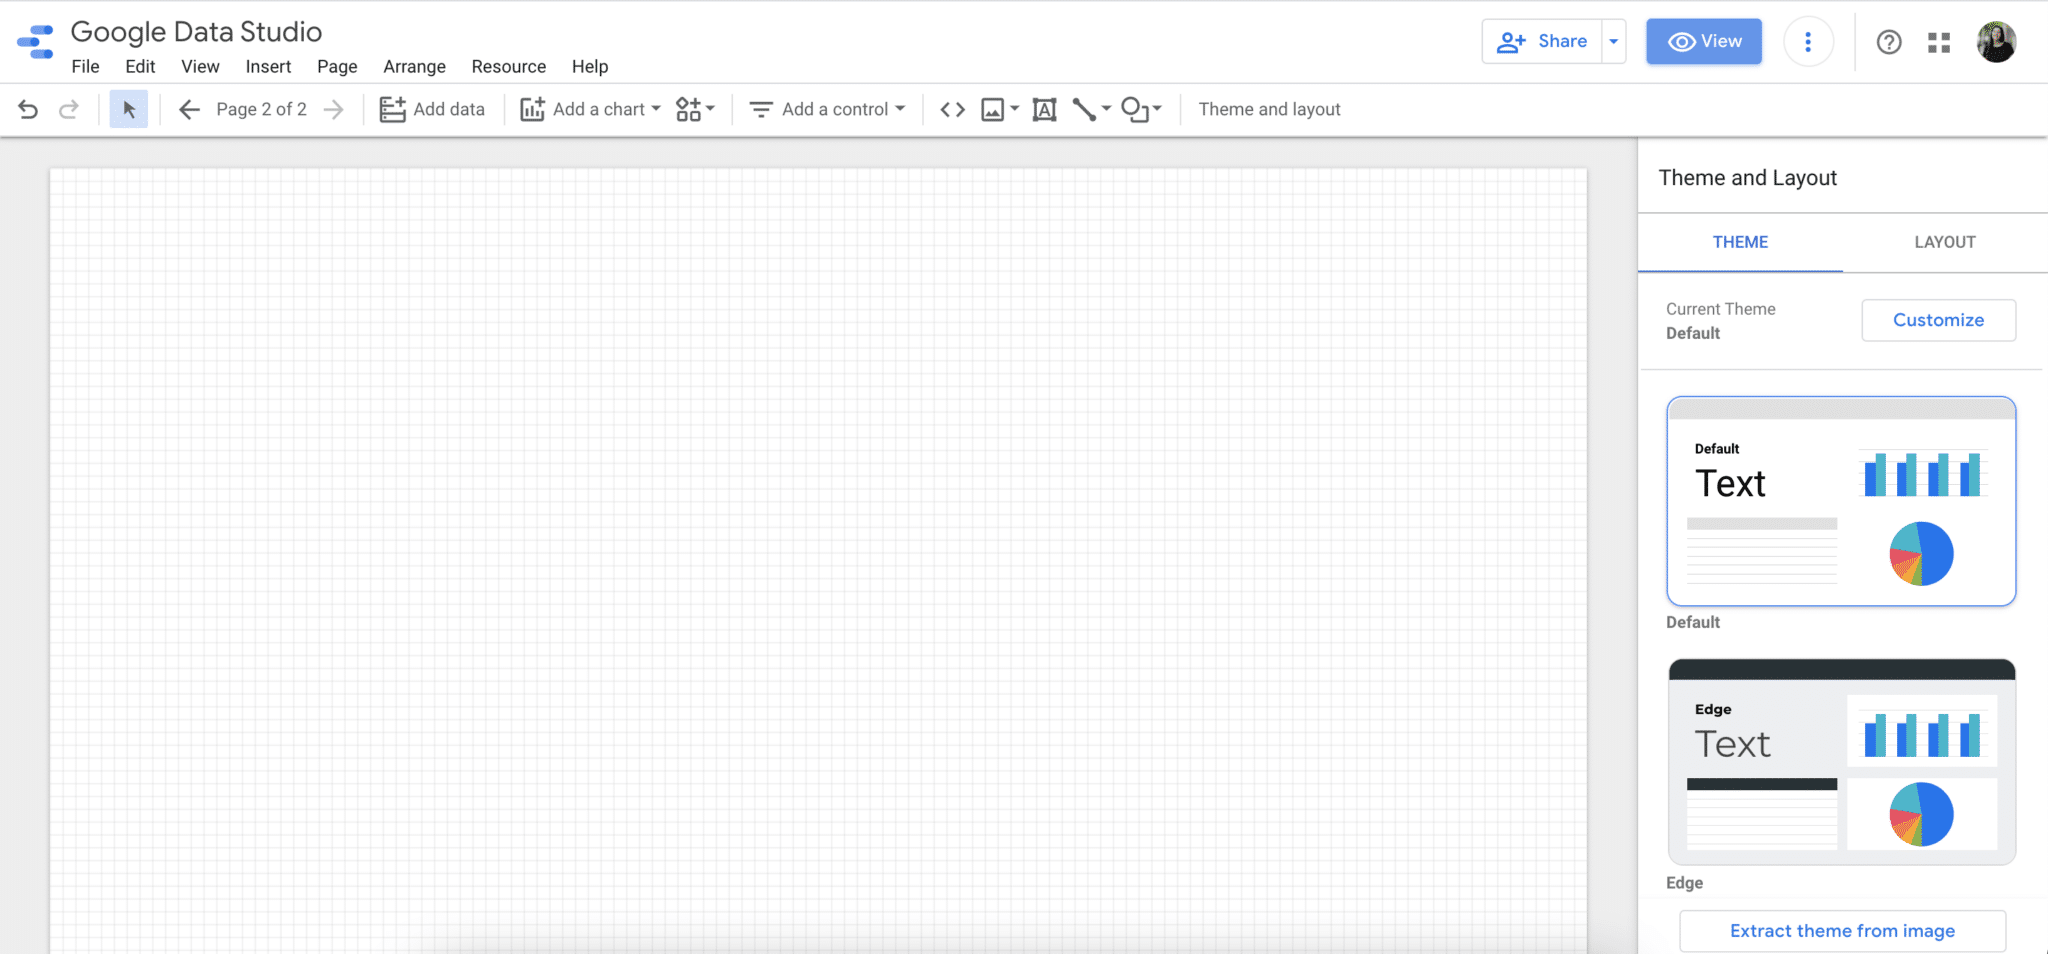Open the Share dropdown arrow
This screenshot has height=954, width=2048.
[1613, 42]
